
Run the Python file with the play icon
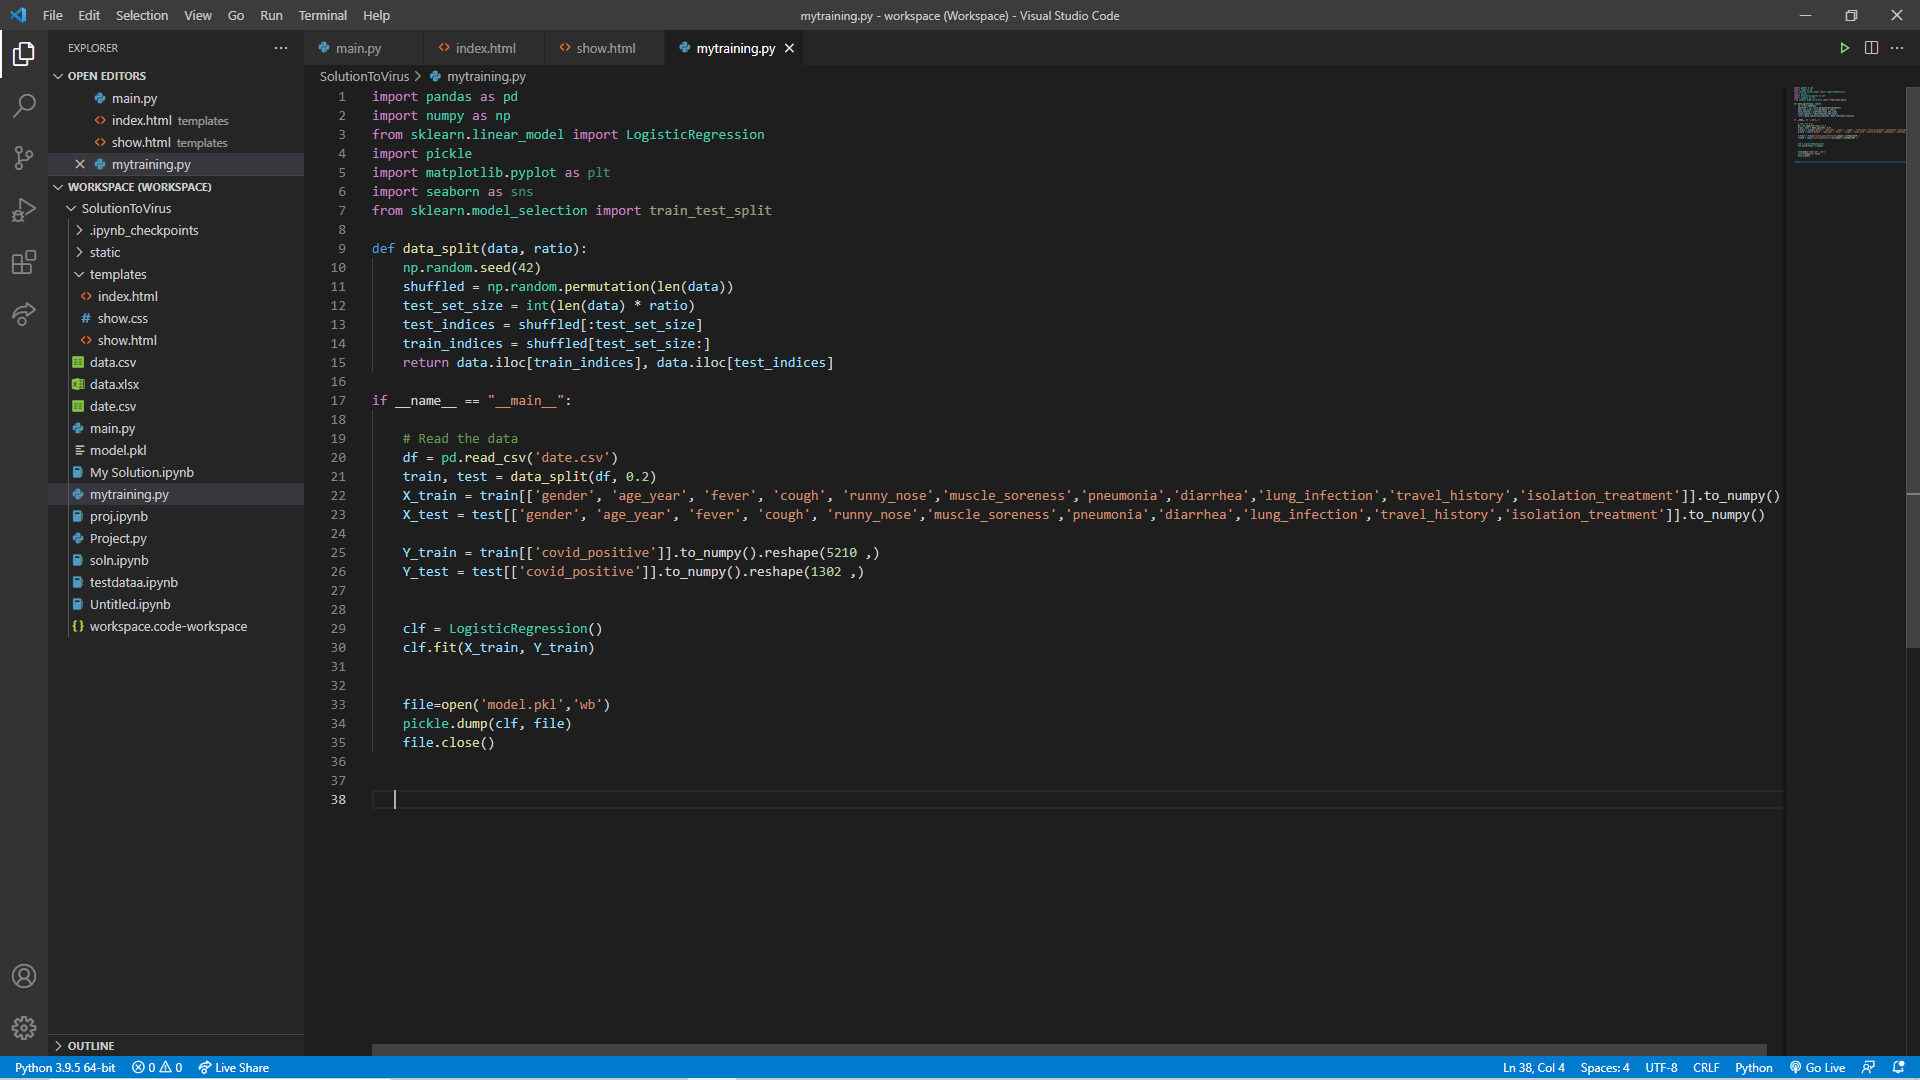(1844, 48)
